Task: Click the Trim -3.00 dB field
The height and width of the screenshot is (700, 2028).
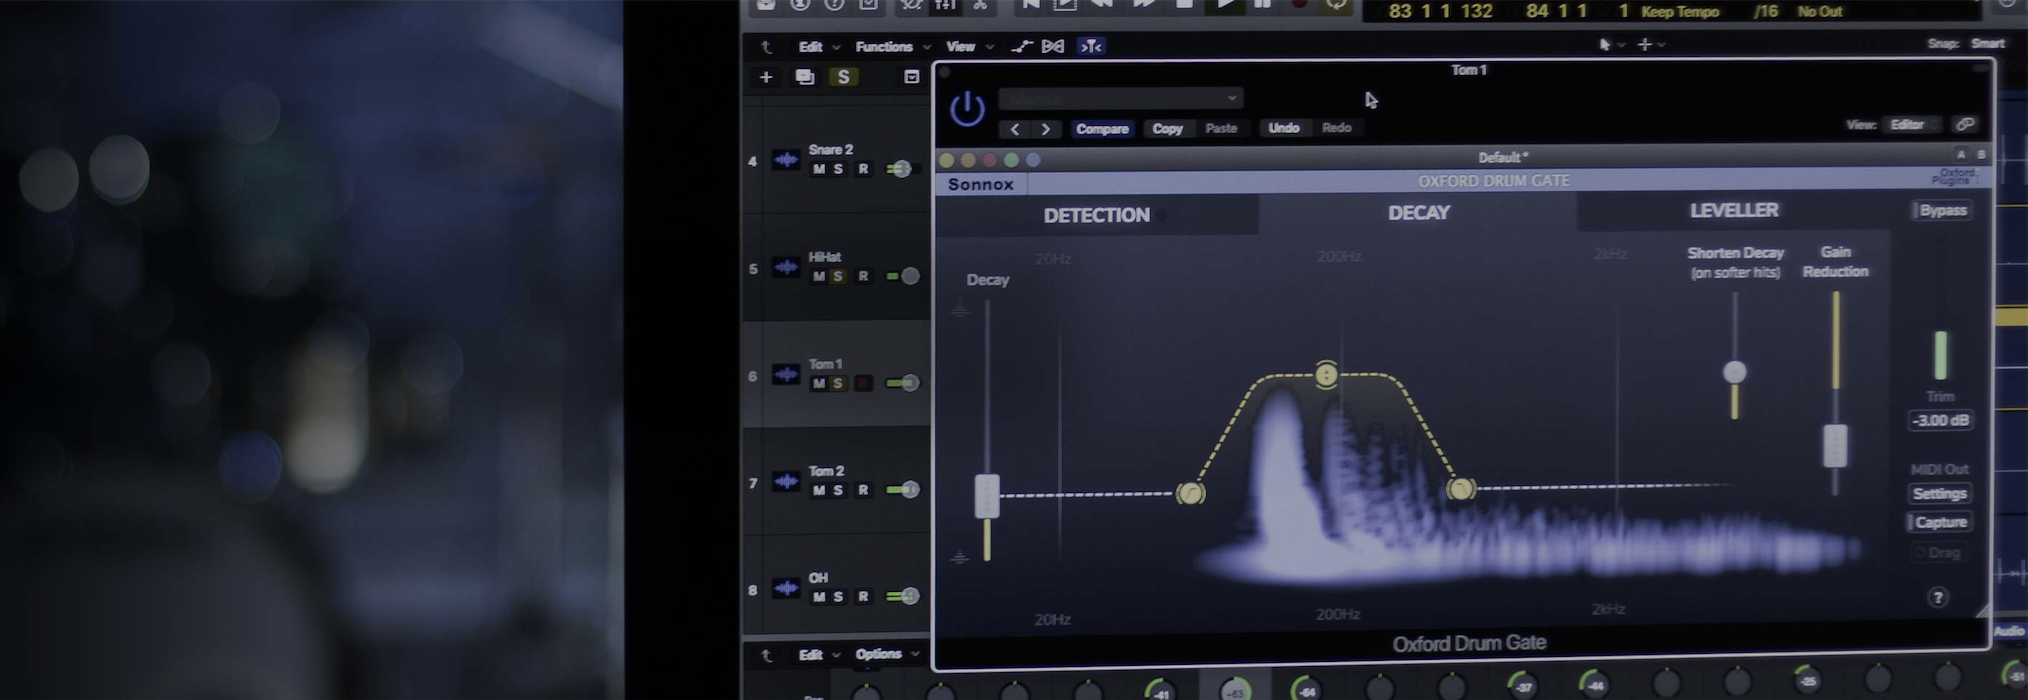Action: tap(1940, 420)
